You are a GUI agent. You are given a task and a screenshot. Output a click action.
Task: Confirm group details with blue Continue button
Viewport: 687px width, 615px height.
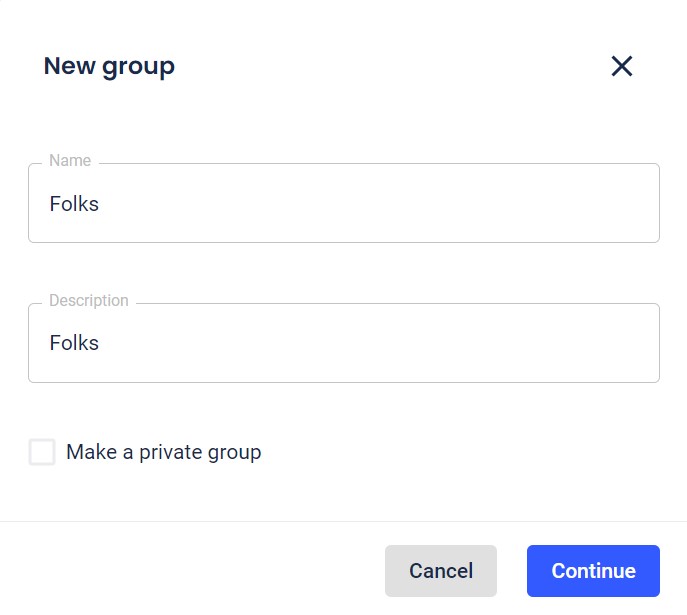point(593,571)
